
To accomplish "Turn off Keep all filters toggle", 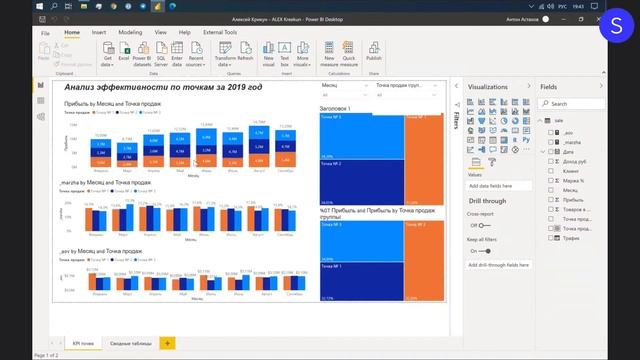I will pyautogui.click(x=485, y=251).
